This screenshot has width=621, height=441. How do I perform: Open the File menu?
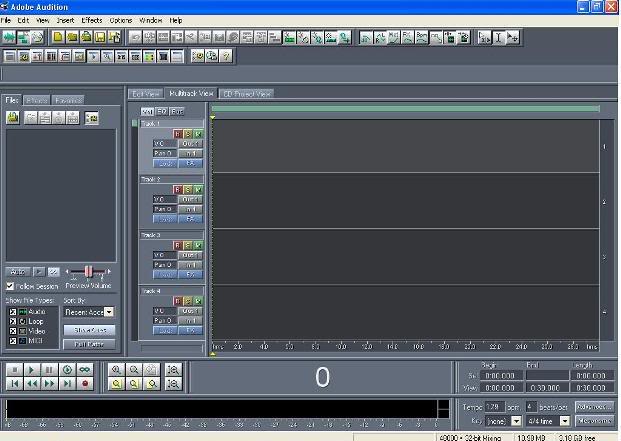[6, 20]
